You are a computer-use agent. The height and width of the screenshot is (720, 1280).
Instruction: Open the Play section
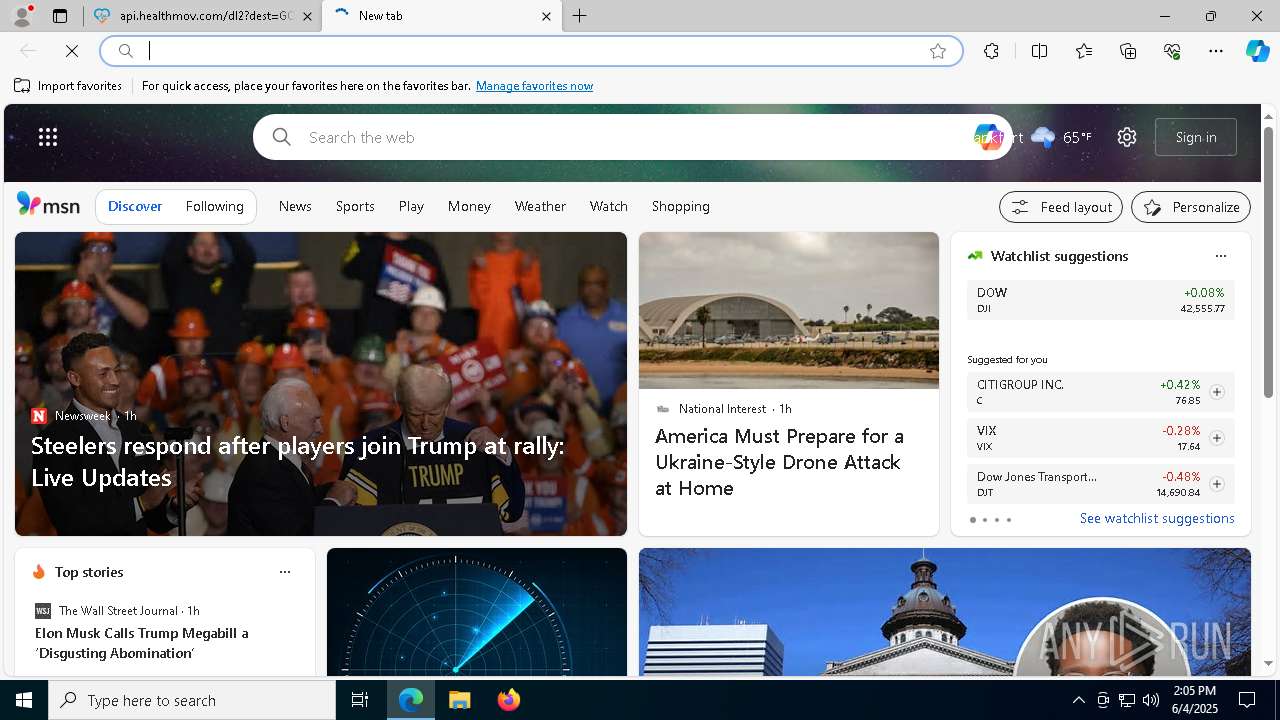tap(411, 206)
